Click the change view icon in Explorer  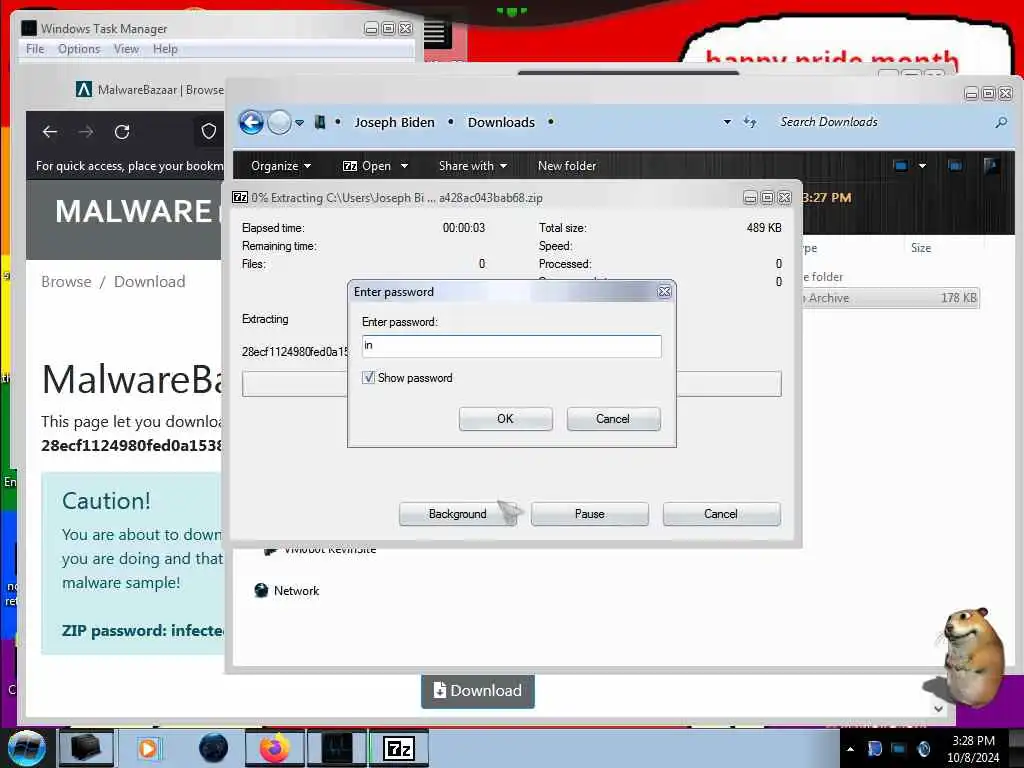coord(901,166)
